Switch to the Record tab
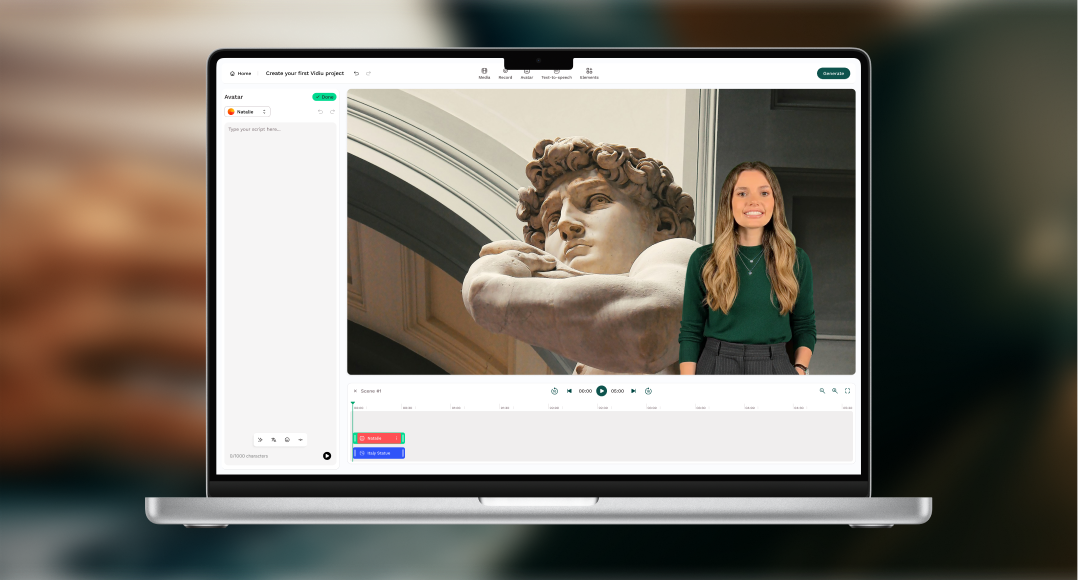1078x580 pixels. point(505,73)
